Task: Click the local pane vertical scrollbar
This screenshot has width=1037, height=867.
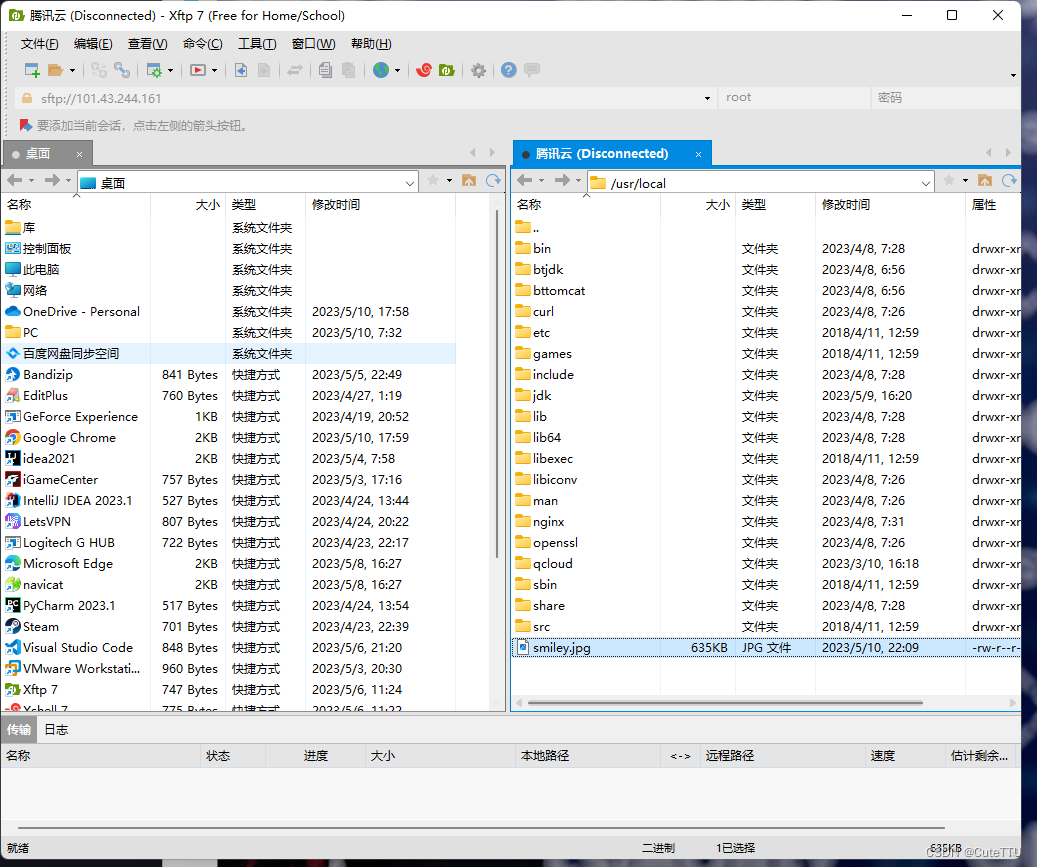Action: (497, 384)
